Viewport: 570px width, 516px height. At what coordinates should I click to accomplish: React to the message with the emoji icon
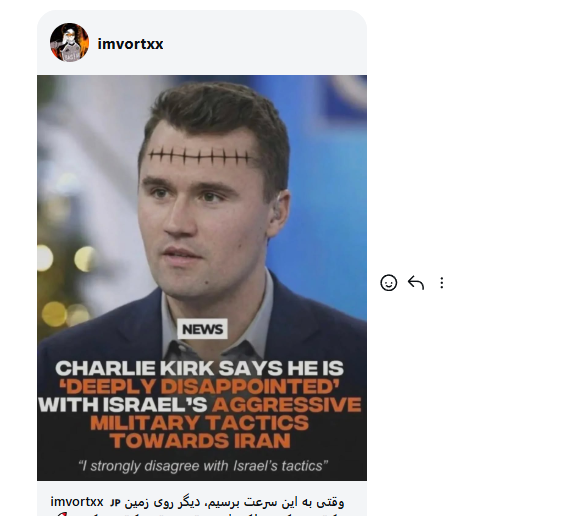388,283
